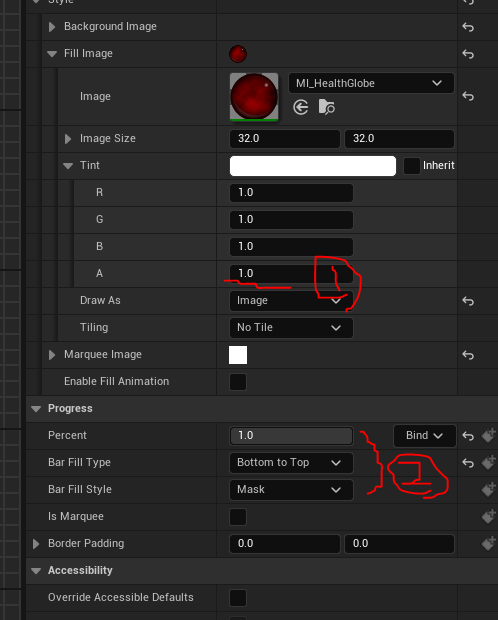Reset Percent value to default arrow
This screenshot has width=498, height=620.
pyautogui.click(x=468, y=436)
